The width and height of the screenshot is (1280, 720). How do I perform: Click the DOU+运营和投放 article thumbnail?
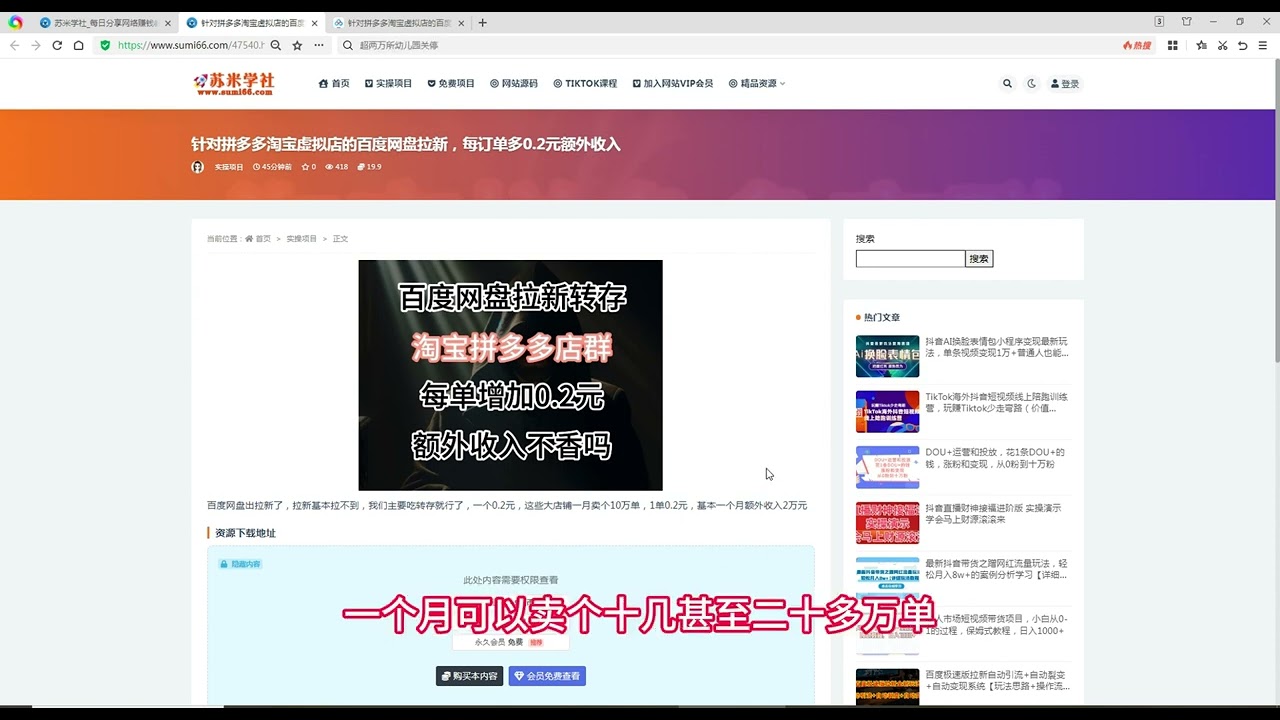pyautogui.click(x=887, y=467)
